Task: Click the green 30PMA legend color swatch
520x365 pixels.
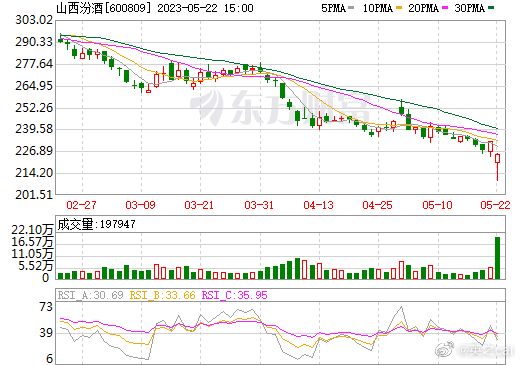Action: [x=491, y=7]
